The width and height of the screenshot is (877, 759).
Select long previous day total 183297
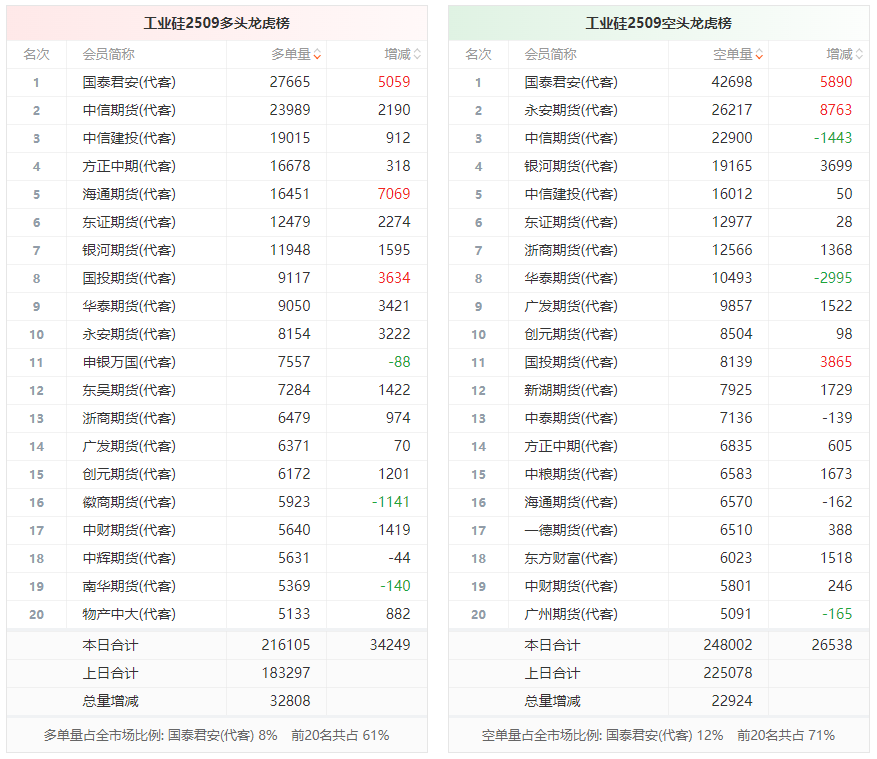286,673
